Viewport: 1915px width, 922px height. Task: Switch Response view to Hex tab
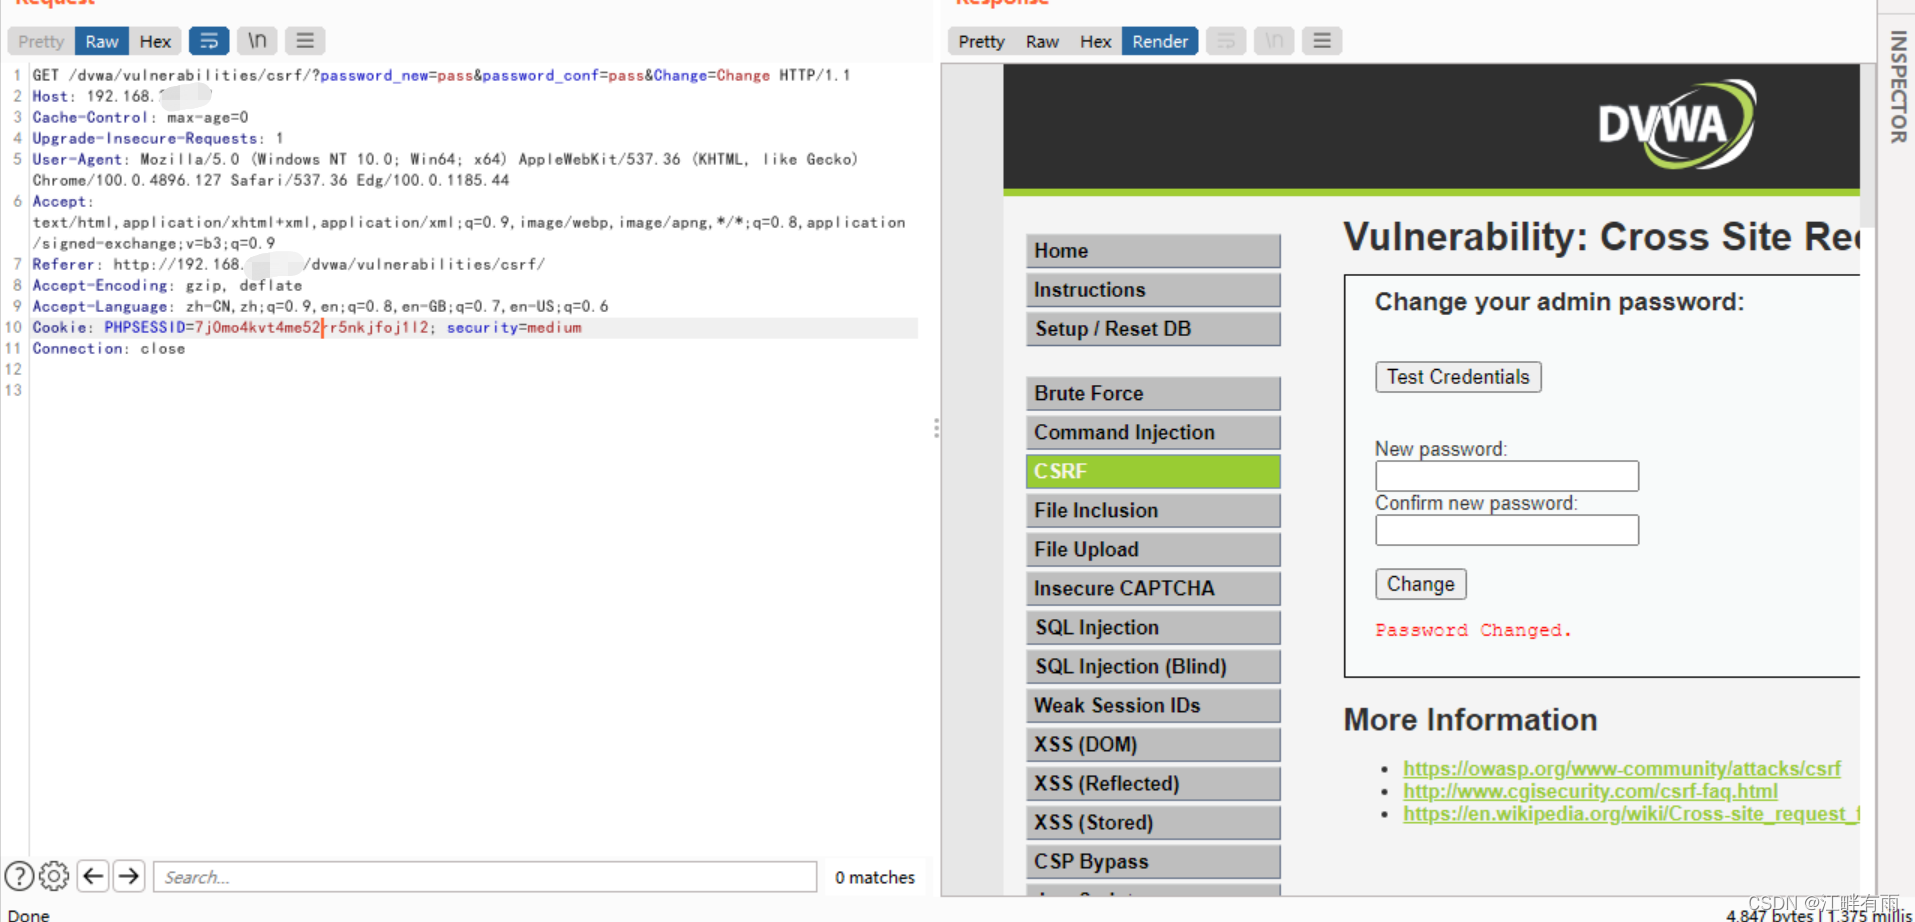point(1096,41)
